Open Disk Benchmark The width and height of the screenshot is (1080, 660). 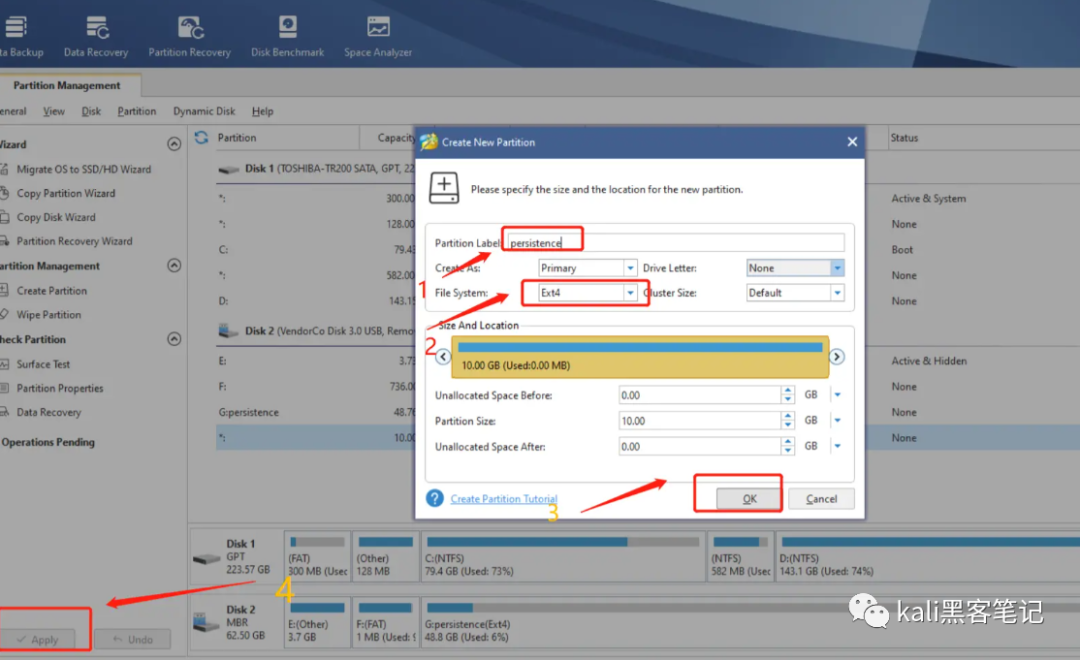click(x=287, y=36)
